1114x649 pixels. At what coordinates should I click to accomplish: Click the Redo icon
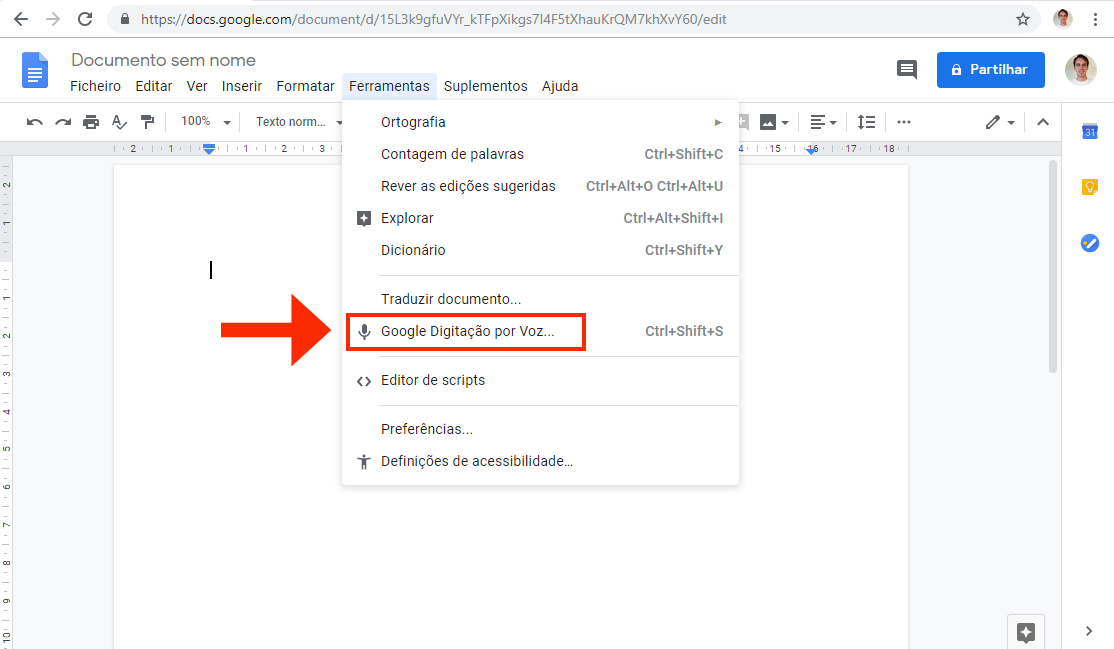coord(62,121)
